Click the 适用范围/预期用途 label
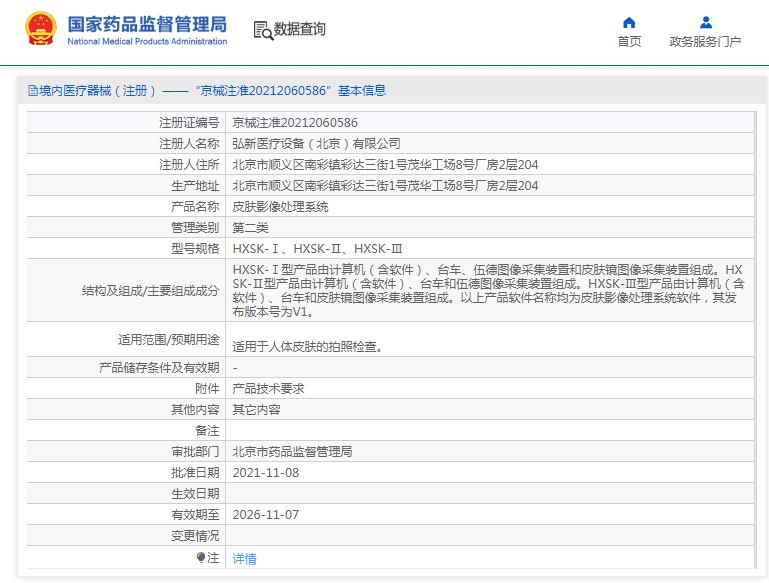 (169, 340)
